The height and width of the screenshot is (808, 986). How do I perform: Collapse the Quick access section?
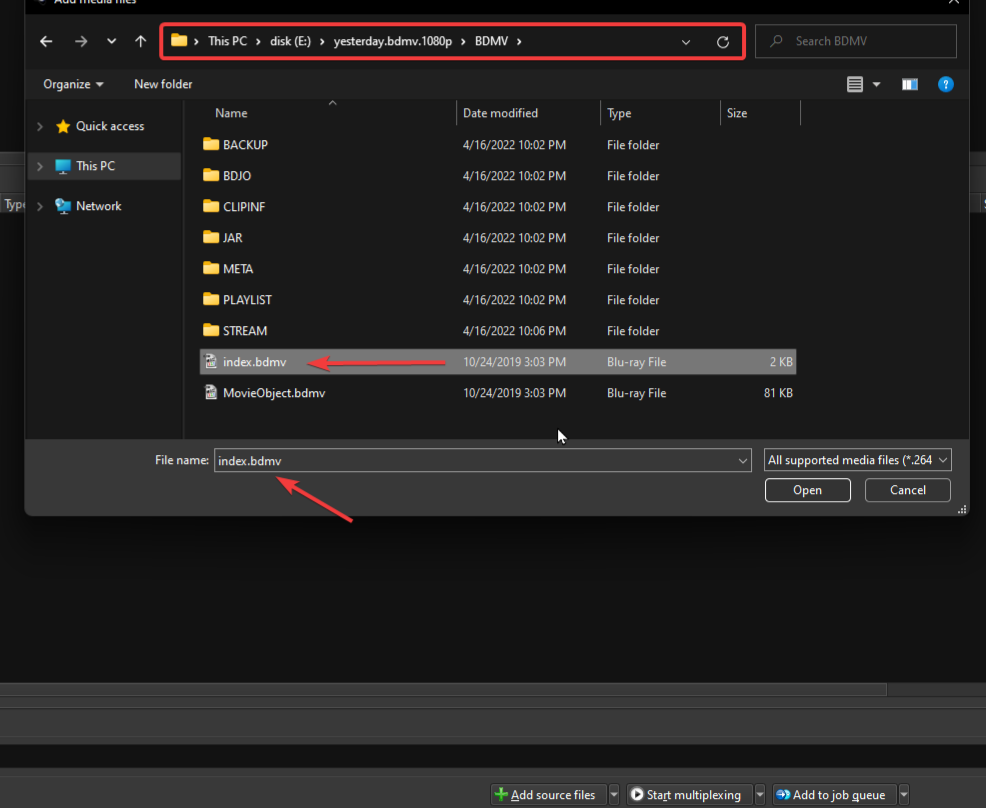pos(40,126)
